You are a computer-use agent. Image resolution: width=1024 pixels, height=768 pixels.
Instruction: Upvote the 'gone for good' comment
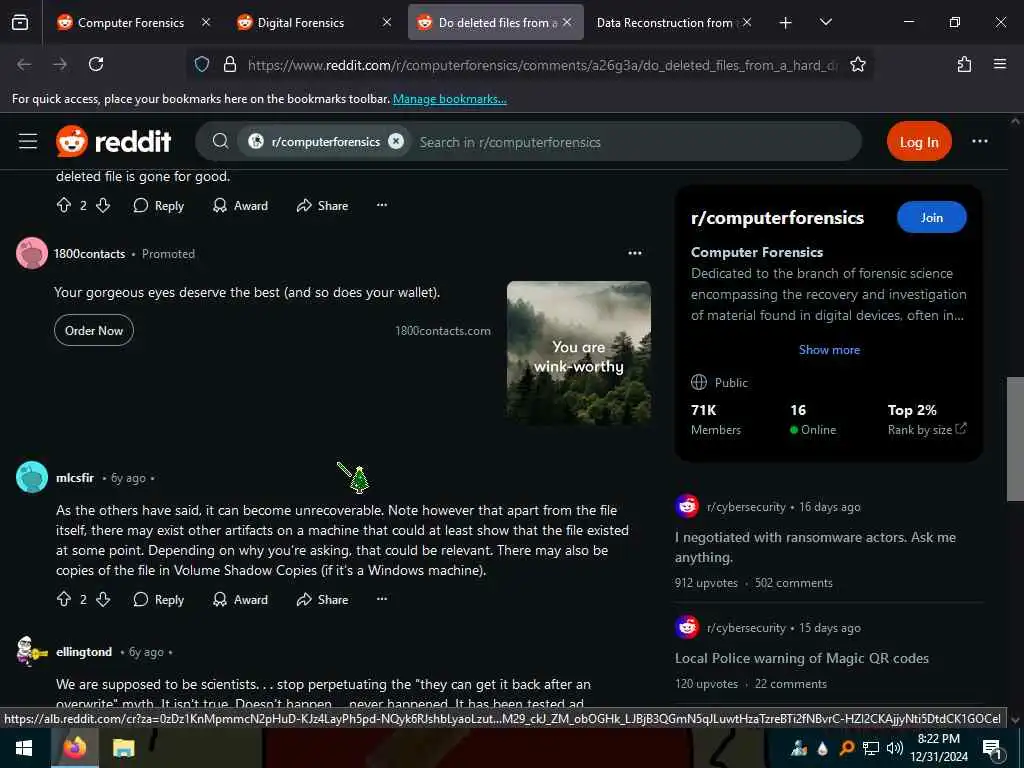(x=64, y=205)
